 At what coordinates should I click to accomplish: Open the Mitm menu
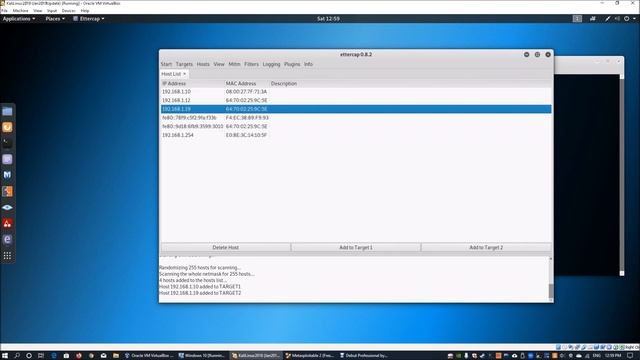[234, 64]
